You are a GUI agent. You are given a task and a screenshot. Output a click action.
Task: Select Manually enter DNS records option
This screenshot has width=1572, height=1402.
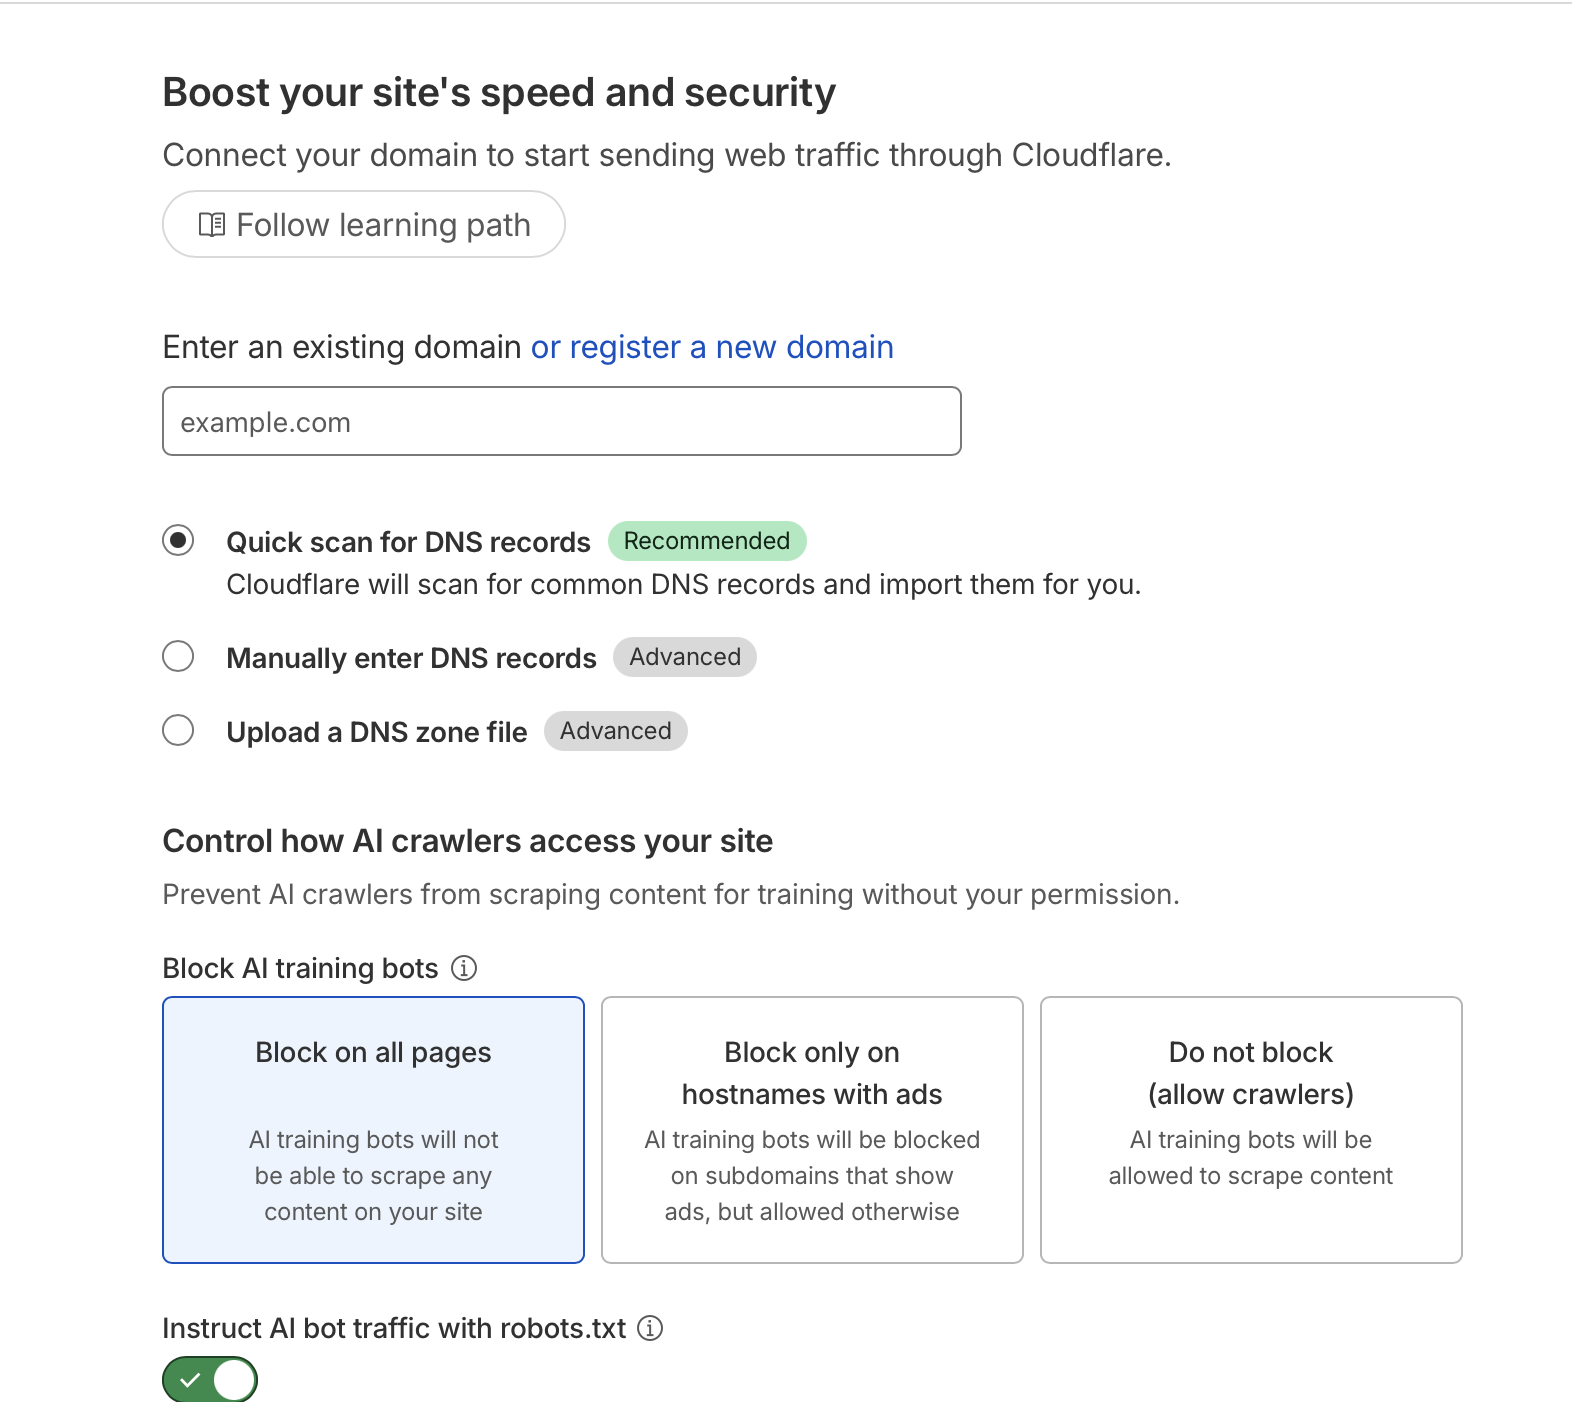(x=178, y=657)
